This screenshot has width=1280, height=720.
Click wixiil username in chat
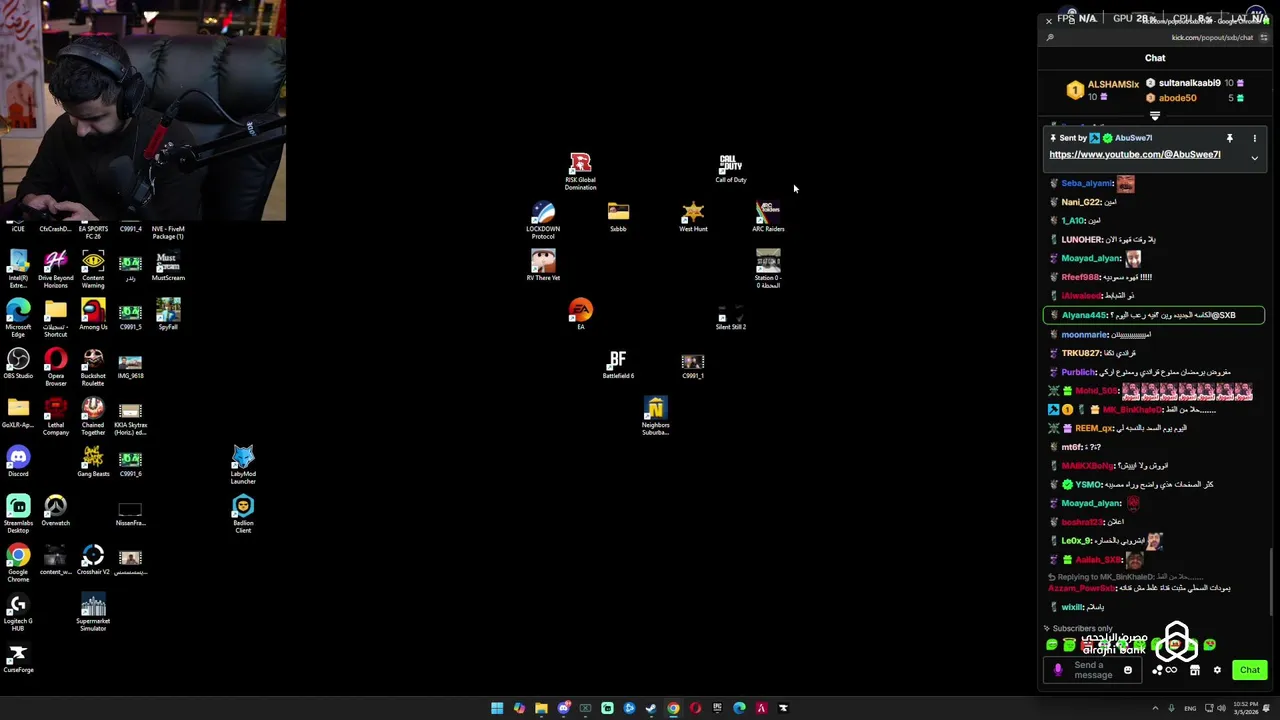point(1072,607)
